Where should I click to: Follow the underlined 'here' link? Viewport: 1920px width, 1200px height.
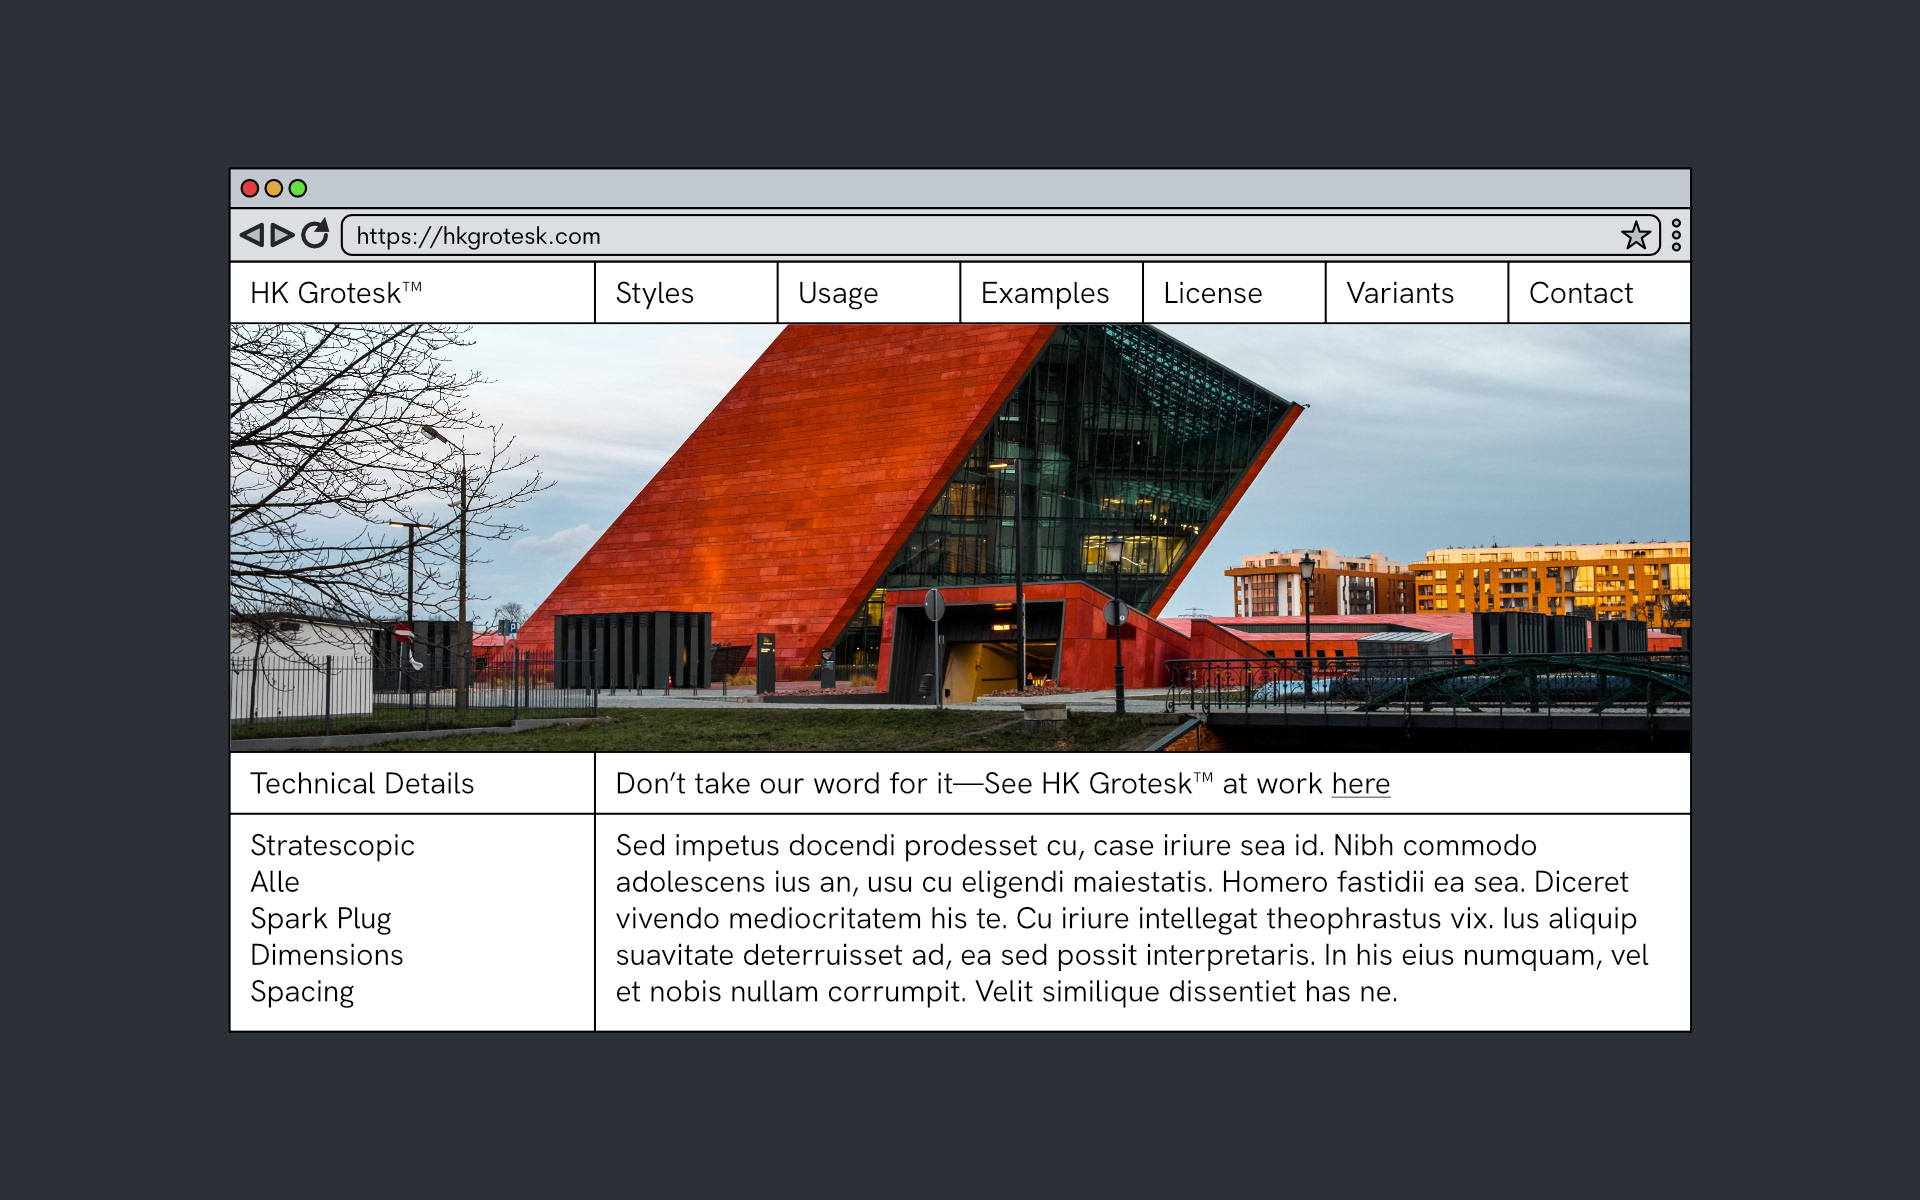(x=1360, y=784)
